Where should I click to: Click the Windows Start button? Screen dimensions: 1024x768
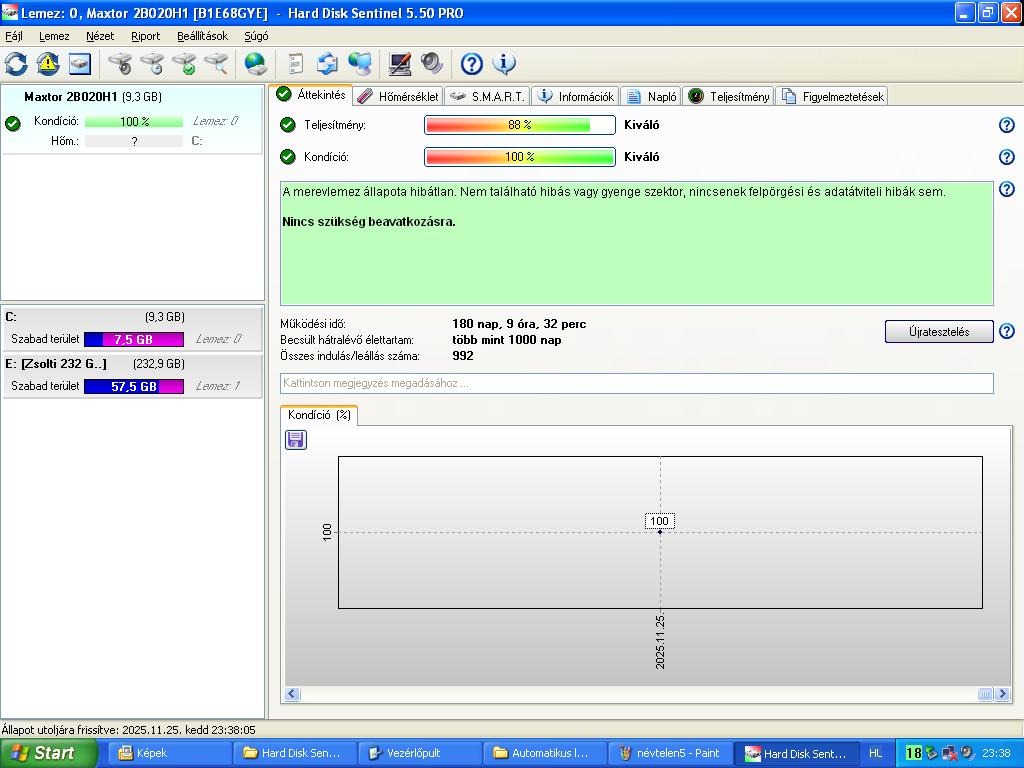tap(49, 753)
